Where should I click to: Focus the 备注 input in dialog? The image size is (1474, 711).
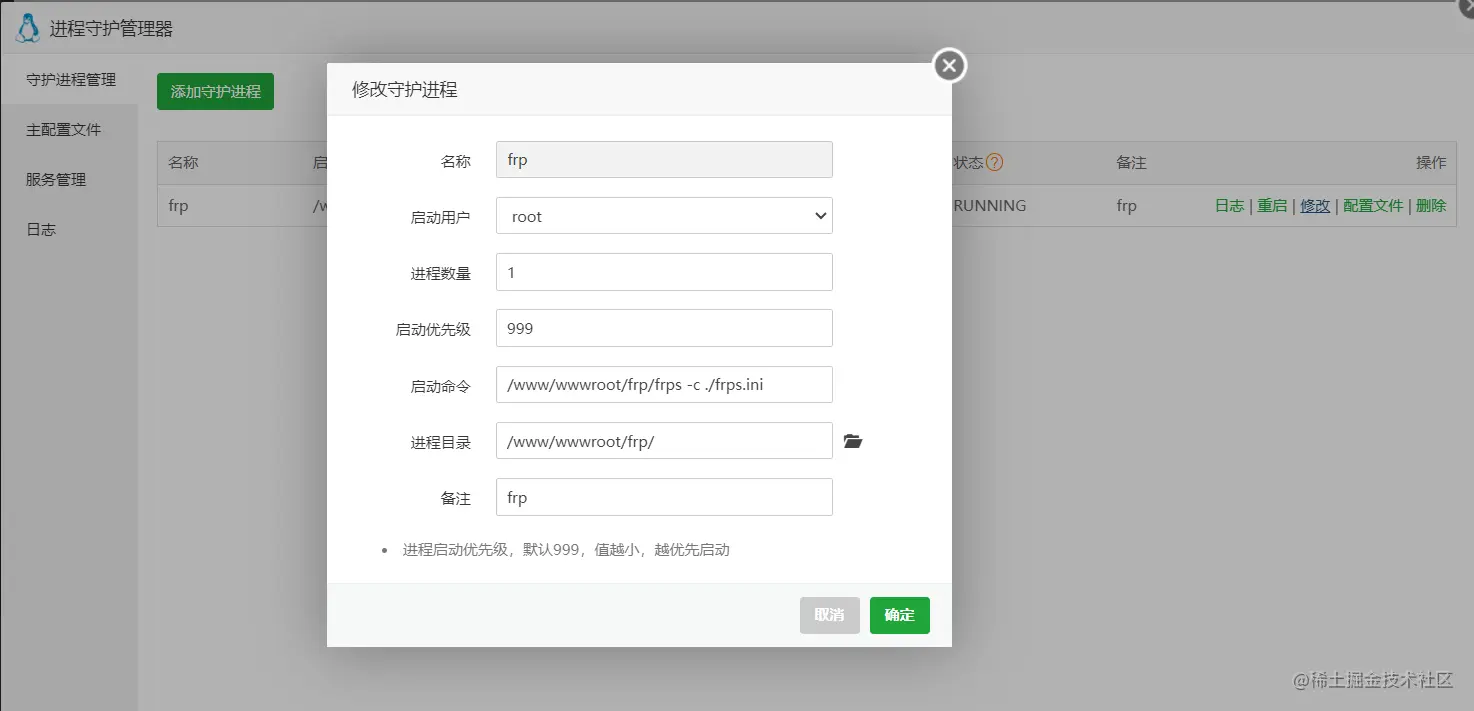tap(664, 497)
